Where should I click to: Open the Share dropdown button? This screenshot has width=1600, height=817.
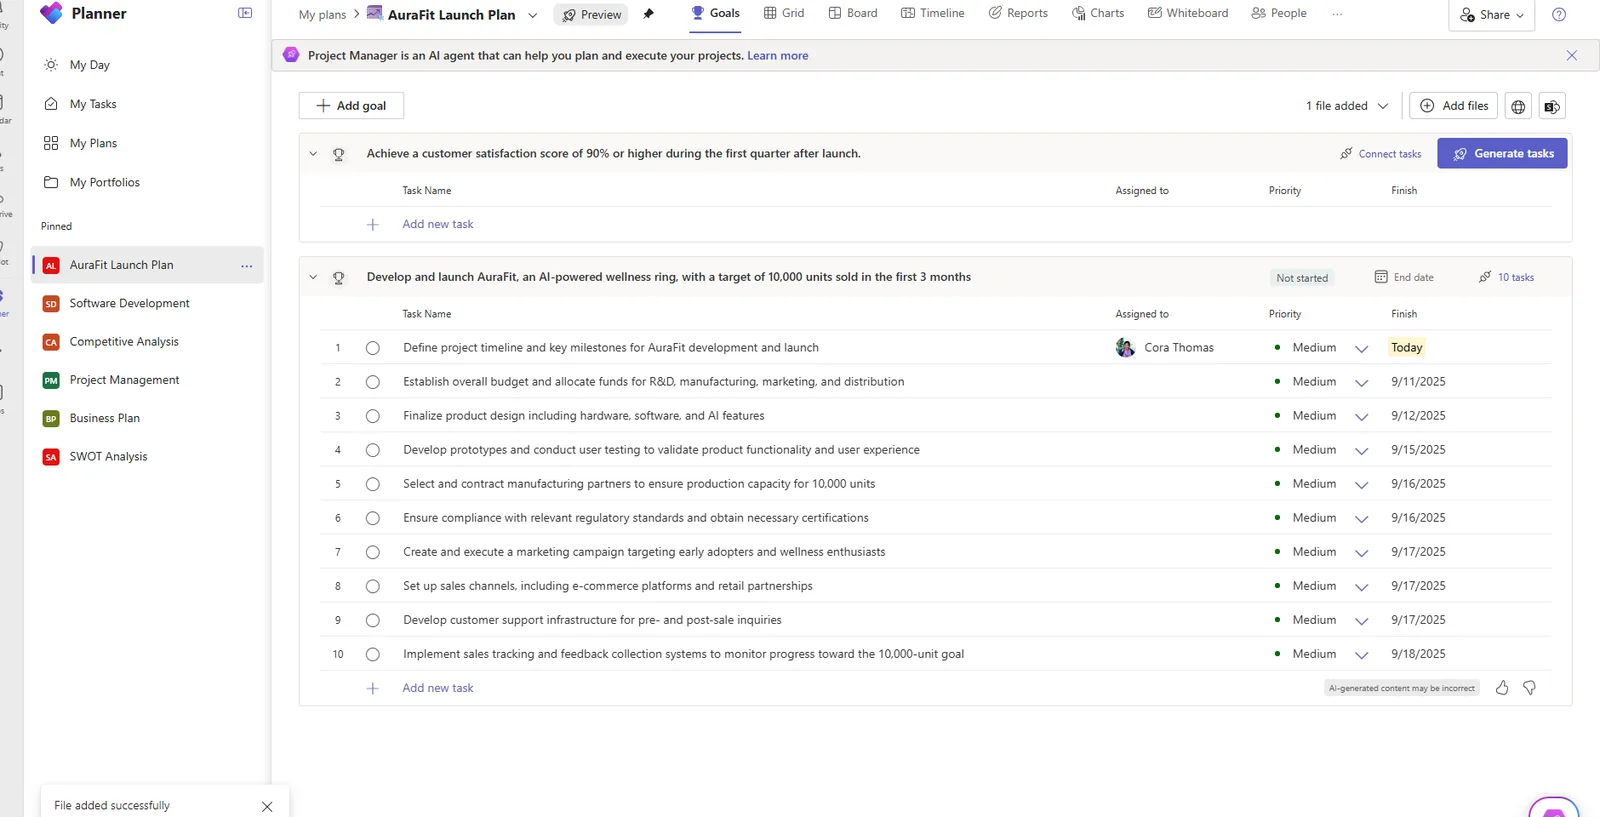(1492, 15)
